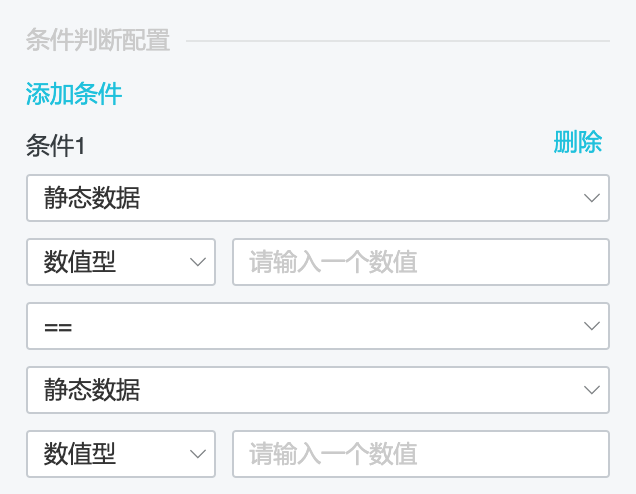Click the chevron of the upper 静态数据 select
This screenshot has height=494, width=636.
[x=592, y=198]
